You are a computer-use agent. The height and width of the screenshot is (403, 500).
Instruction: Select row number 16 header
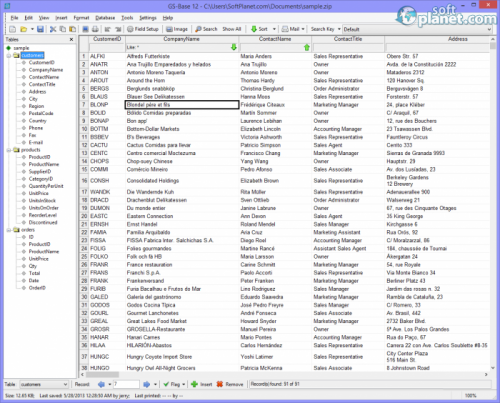(84, 180)
